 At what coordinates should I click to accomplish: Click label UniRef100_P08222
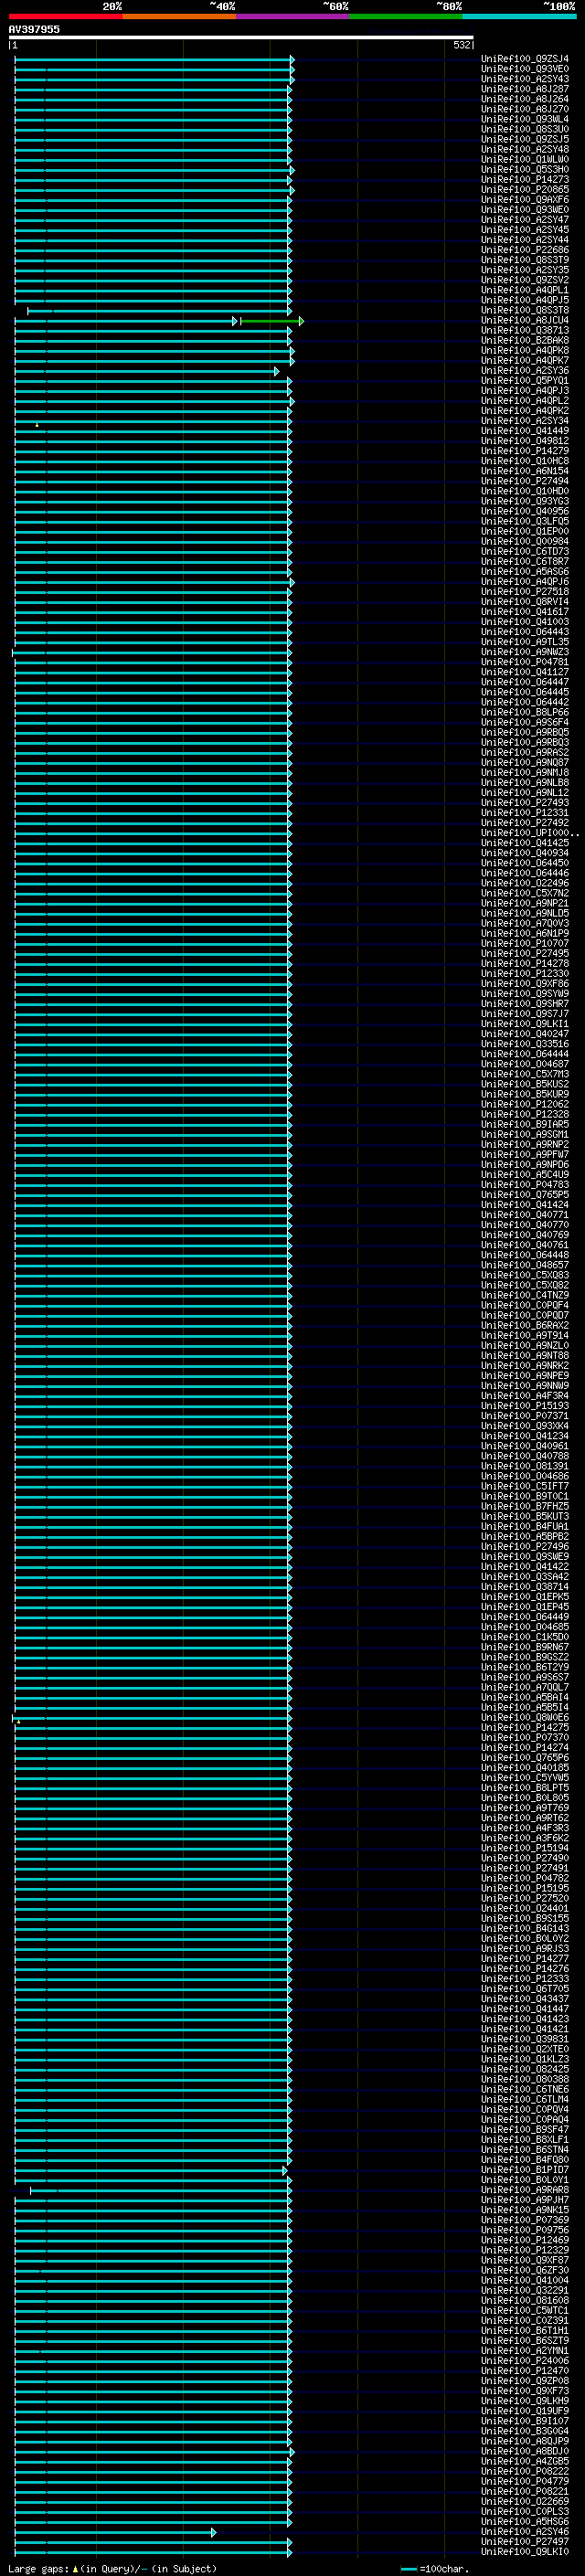(x=524, y=2472)
